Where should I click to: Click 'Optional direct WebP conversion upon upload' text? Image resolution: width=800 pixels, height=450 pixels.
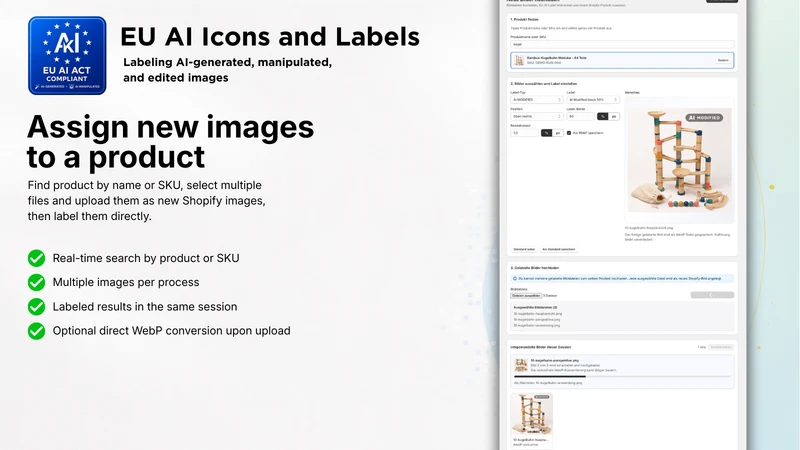point(171,331)
